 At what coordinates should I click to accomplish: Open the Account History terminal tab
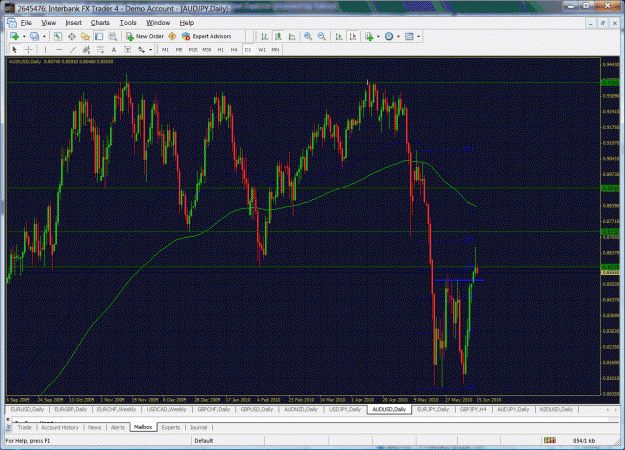[60, 427]
